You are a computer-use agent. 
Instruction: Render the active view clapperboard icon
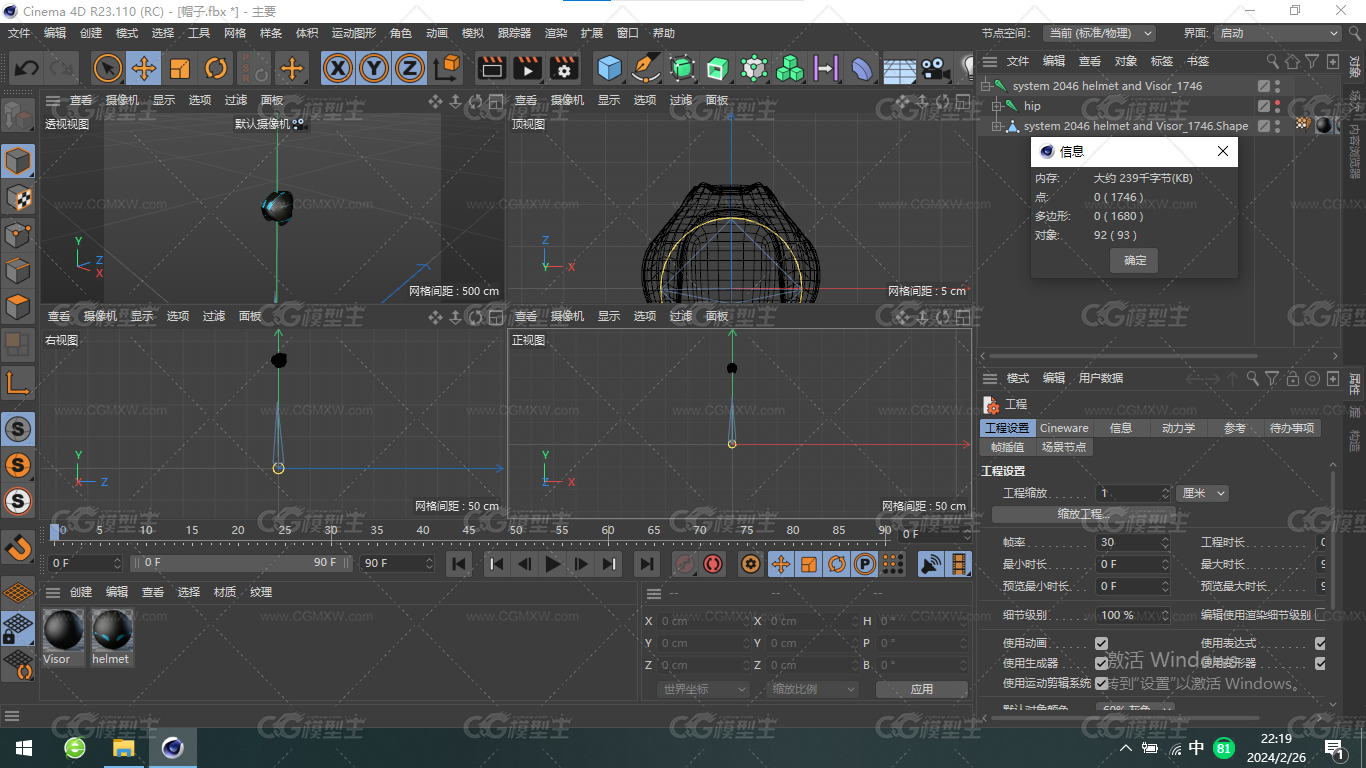(491, 69)
